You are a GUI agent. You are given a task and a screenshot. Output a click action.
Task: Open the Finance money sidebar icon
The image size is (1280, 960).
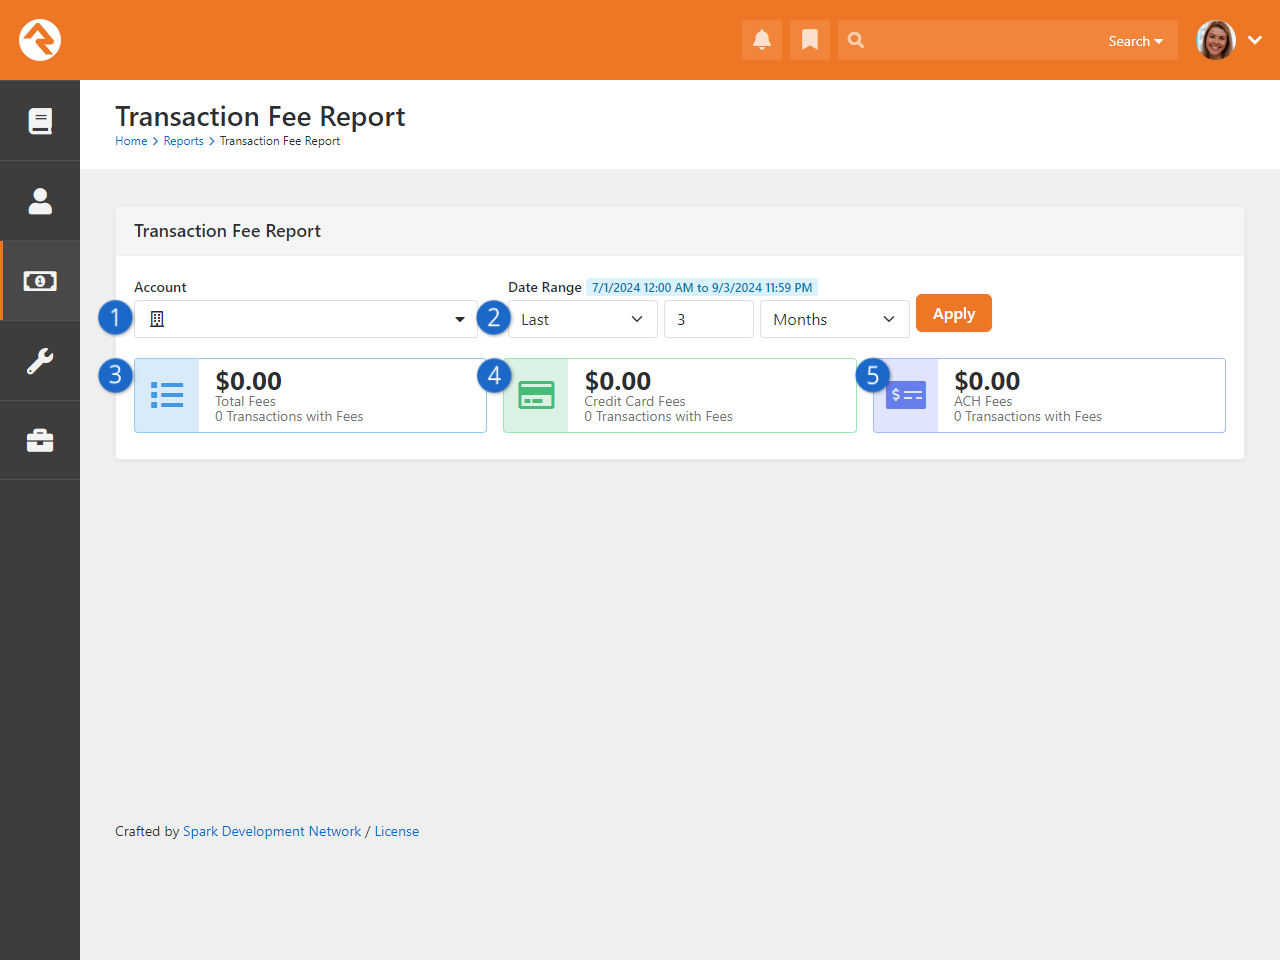coord(40,281)
